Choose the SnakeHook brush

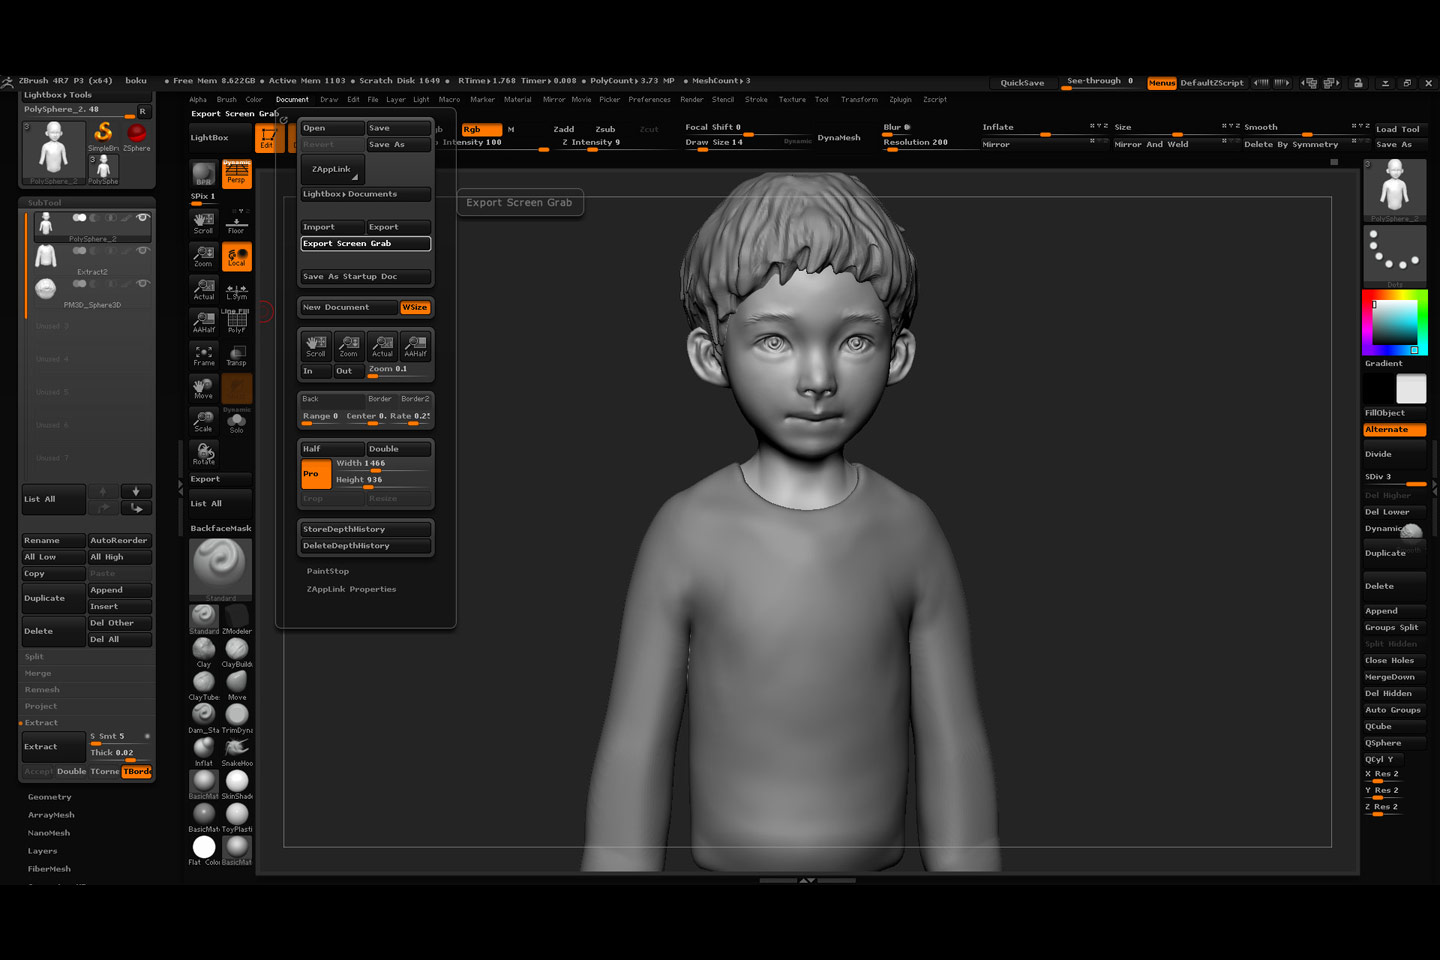[237, 748]
